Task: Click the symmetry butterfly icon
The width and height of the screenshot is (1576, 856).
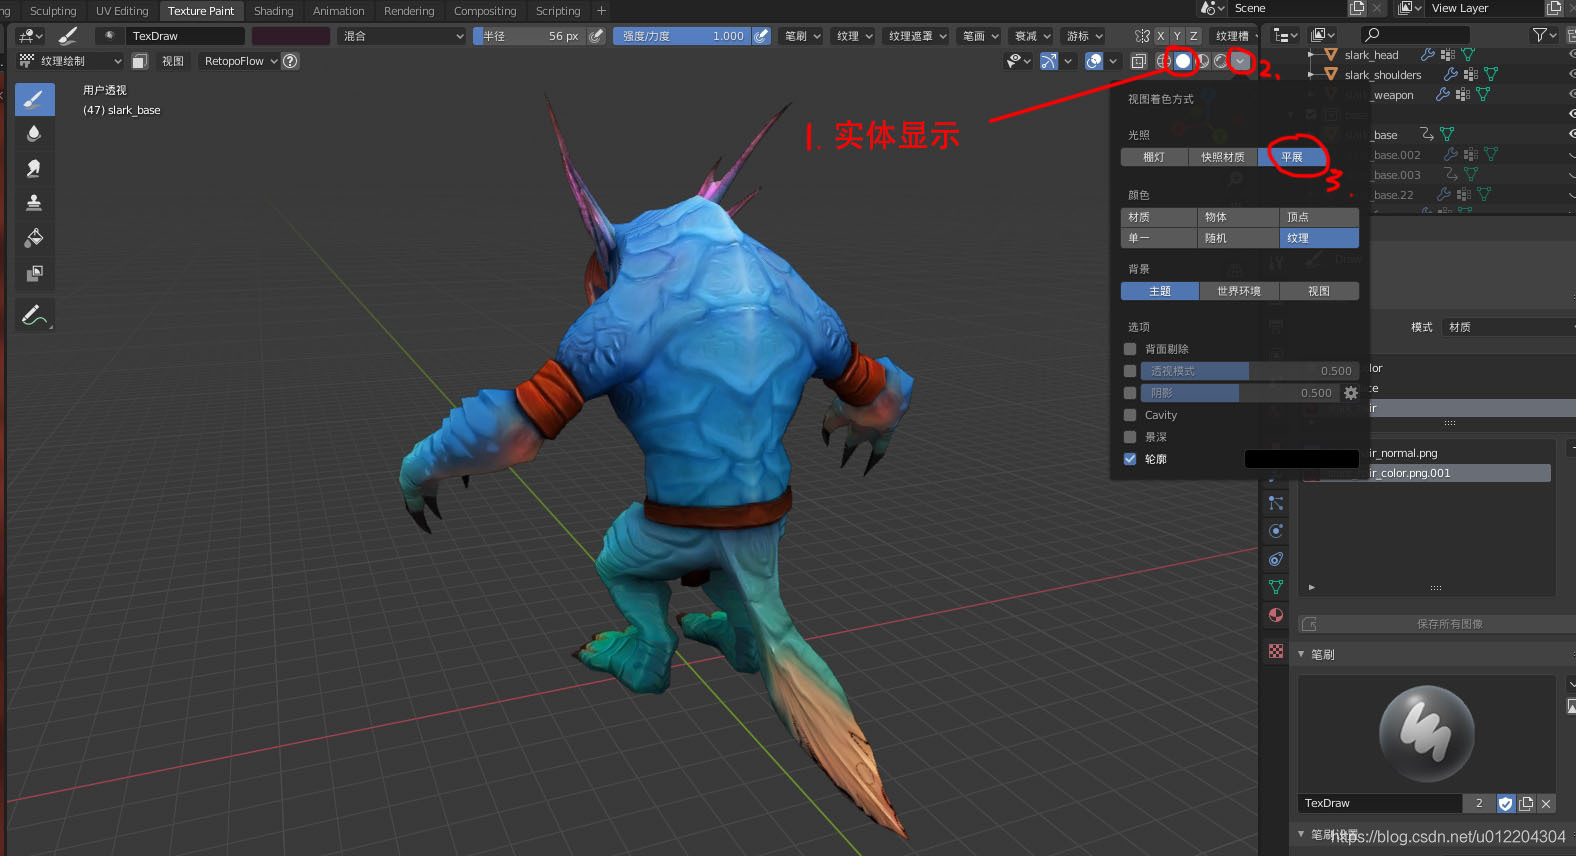Action: click(x=1142, y=36)
